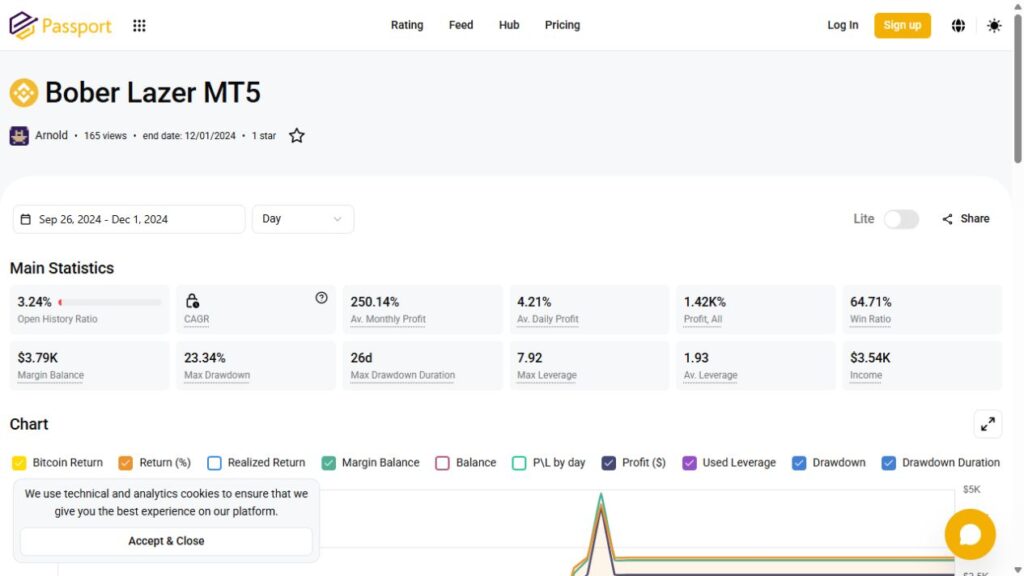Open the apps grid menu icon
1024x576 pixels.
pyautogui.click(x=139, y=25)
